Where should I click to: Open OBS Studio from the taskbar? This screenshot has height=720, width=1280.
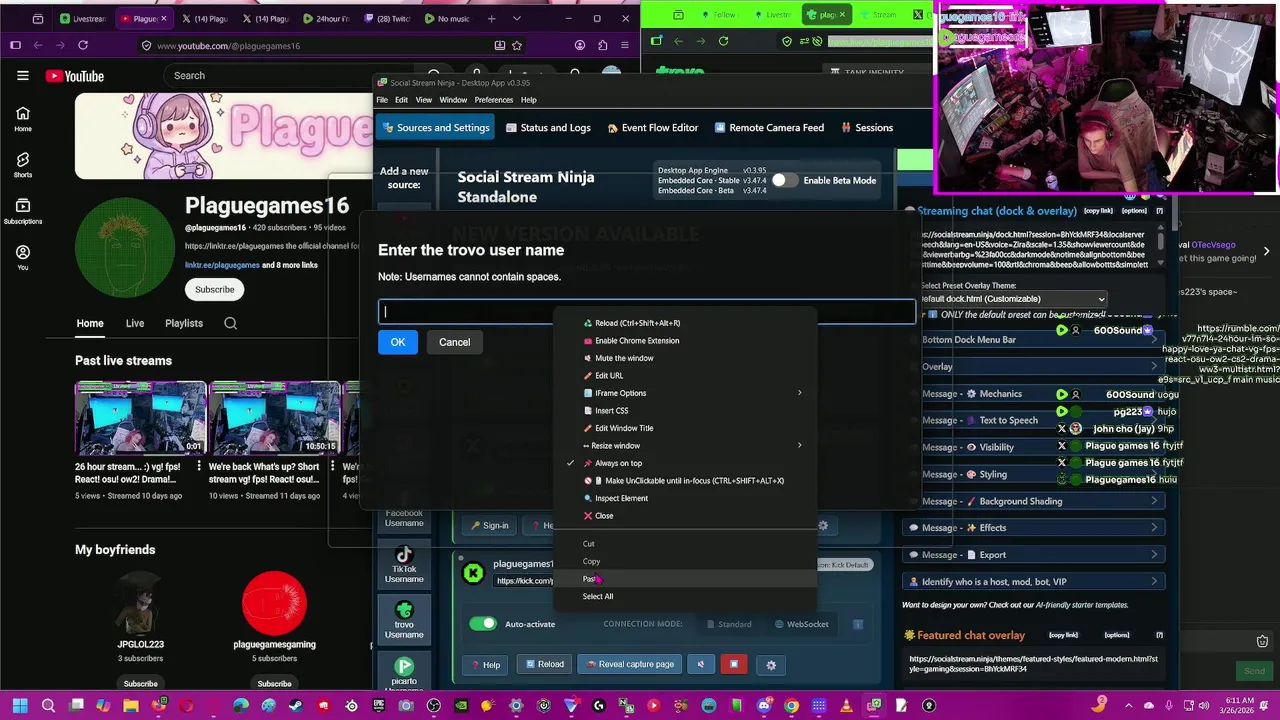click(433, 706)
